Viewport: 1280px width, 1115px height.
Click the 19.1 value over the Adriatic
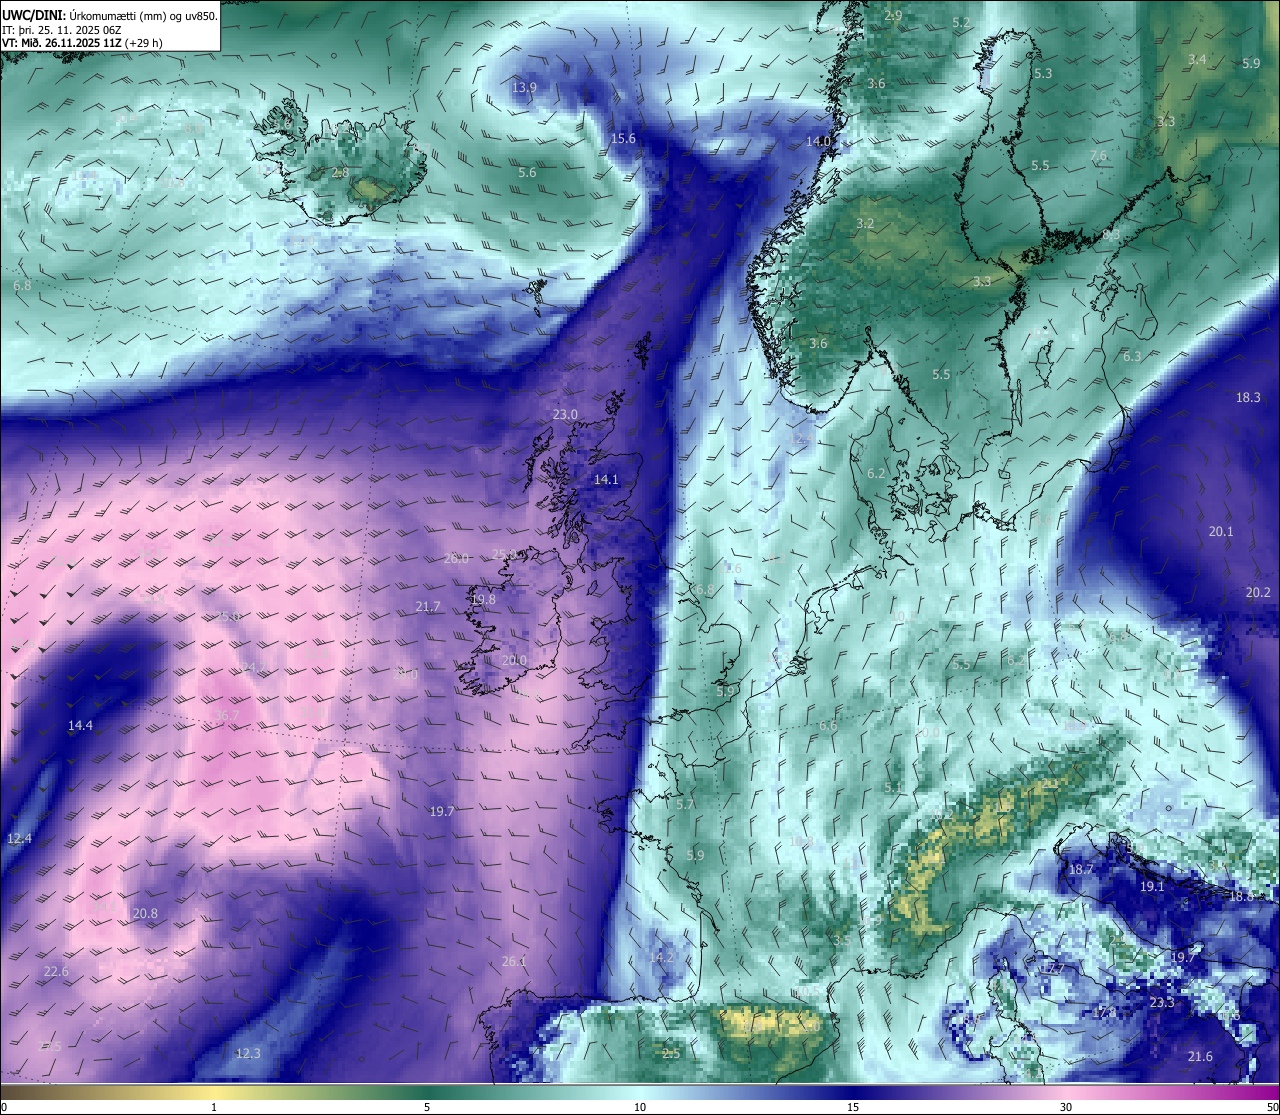click(x=1152, y=887)
